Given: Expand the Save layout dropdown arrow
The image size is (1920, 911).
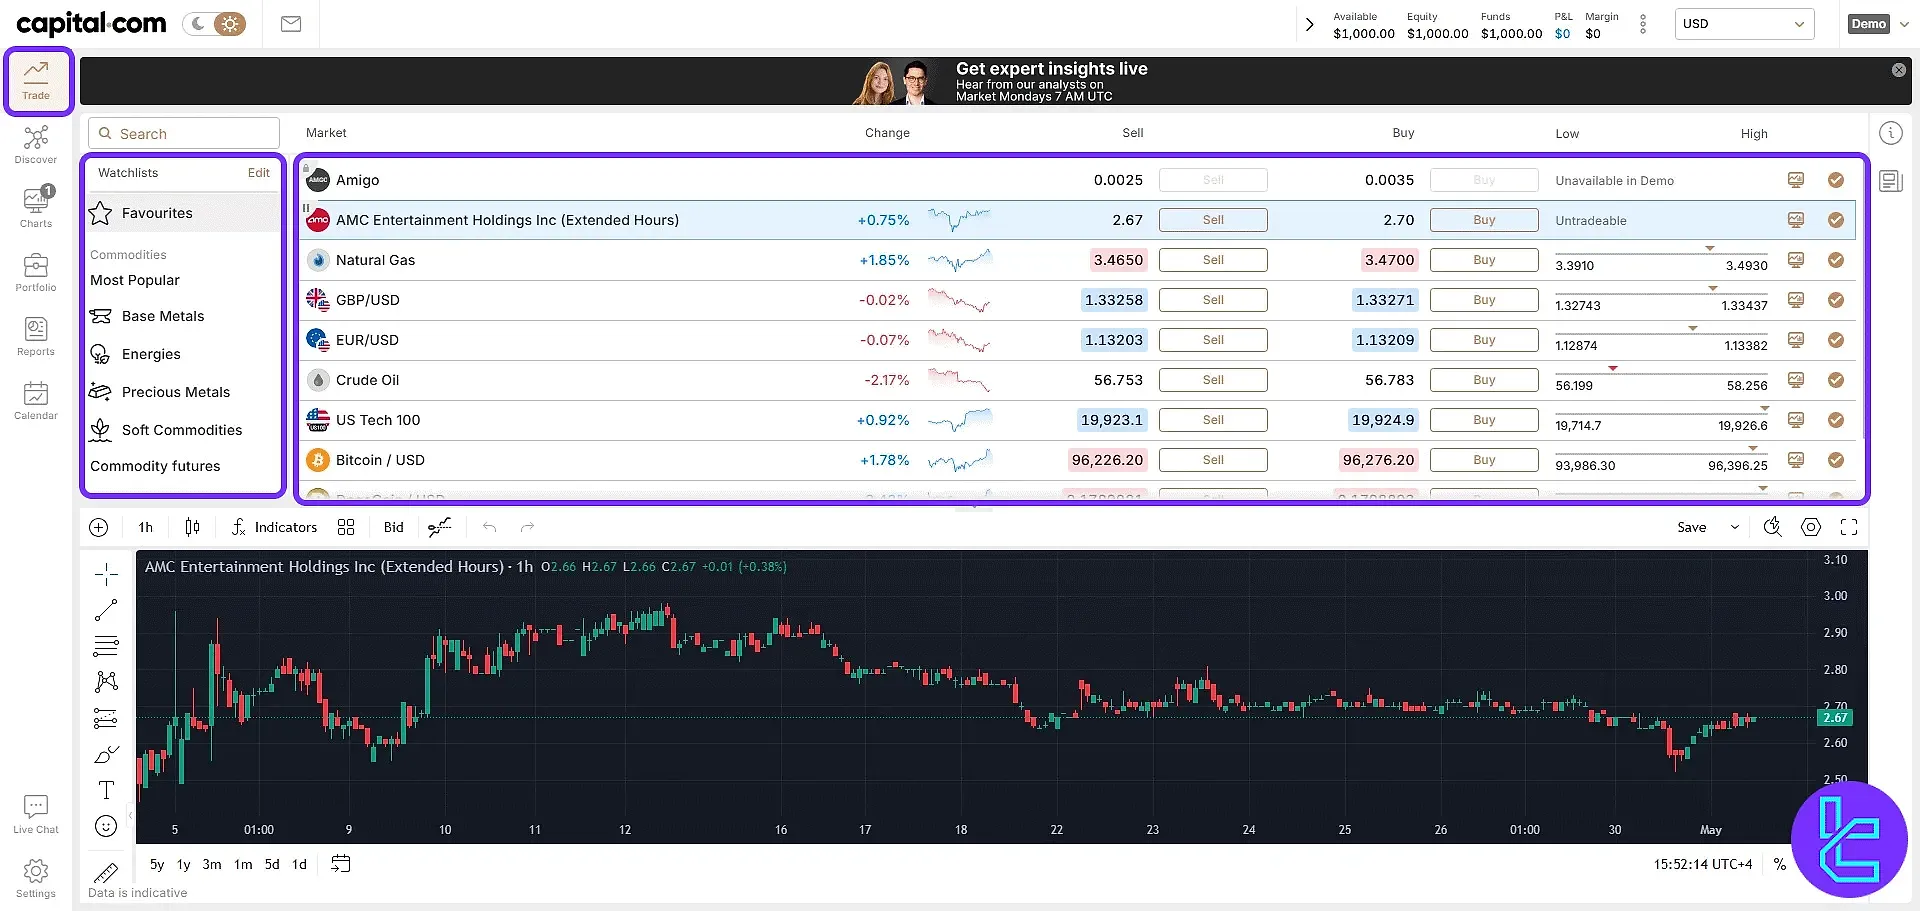Looking at the screenshot, I should [1734, 527].
